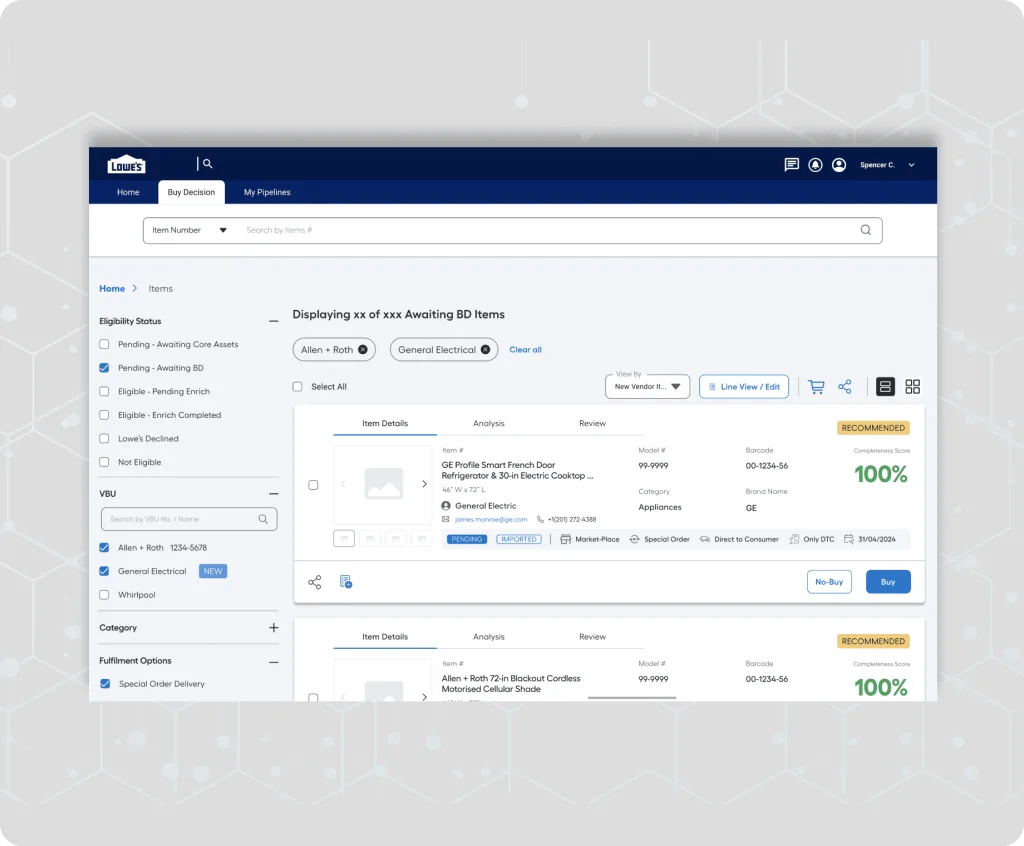Click the Clear all link
Viewport: 1024px width, 846px height.
point(526,350)
